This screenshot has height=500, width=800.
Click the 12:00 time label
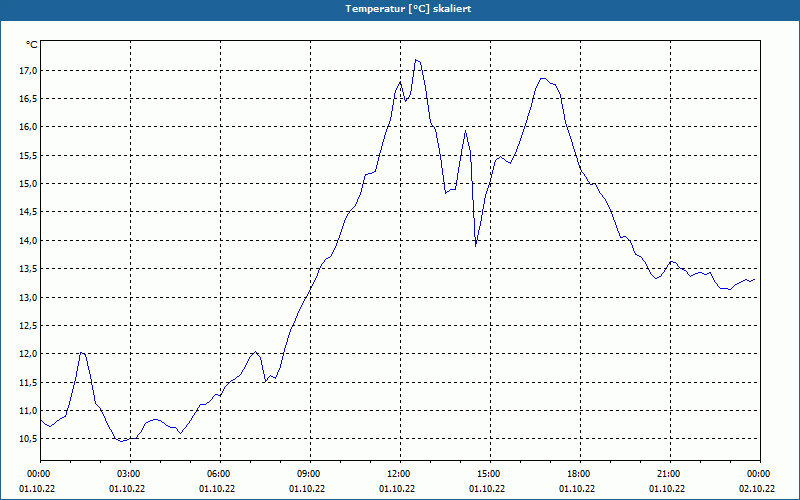(398, 474)
